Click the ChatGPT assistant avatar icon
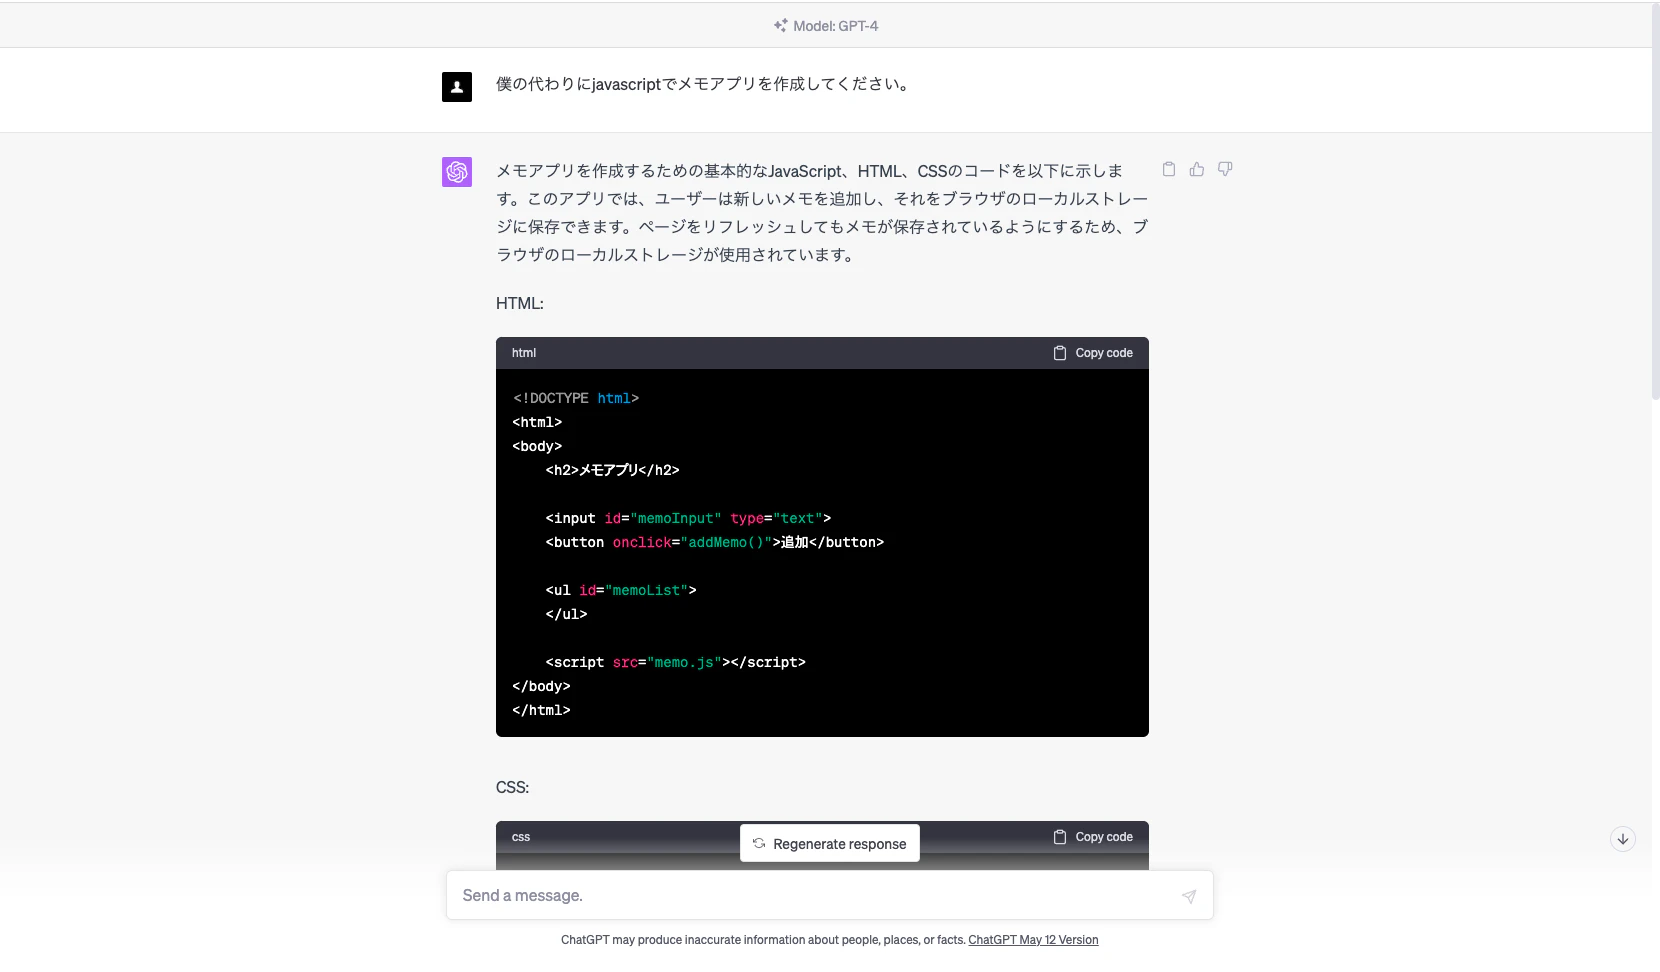Image resolution: width=1660 pixels, height=972 pixels. (x=457, y=172)
